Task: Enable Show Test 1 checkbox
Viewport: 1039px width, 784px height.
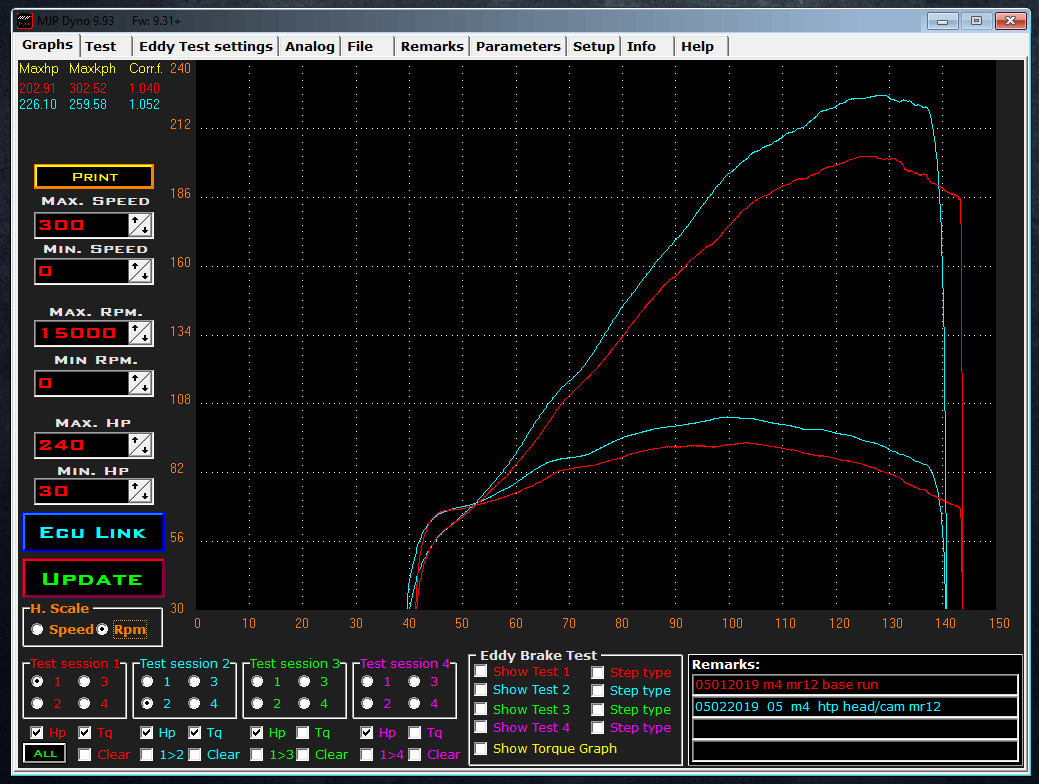Action: [x=481, y=671]
